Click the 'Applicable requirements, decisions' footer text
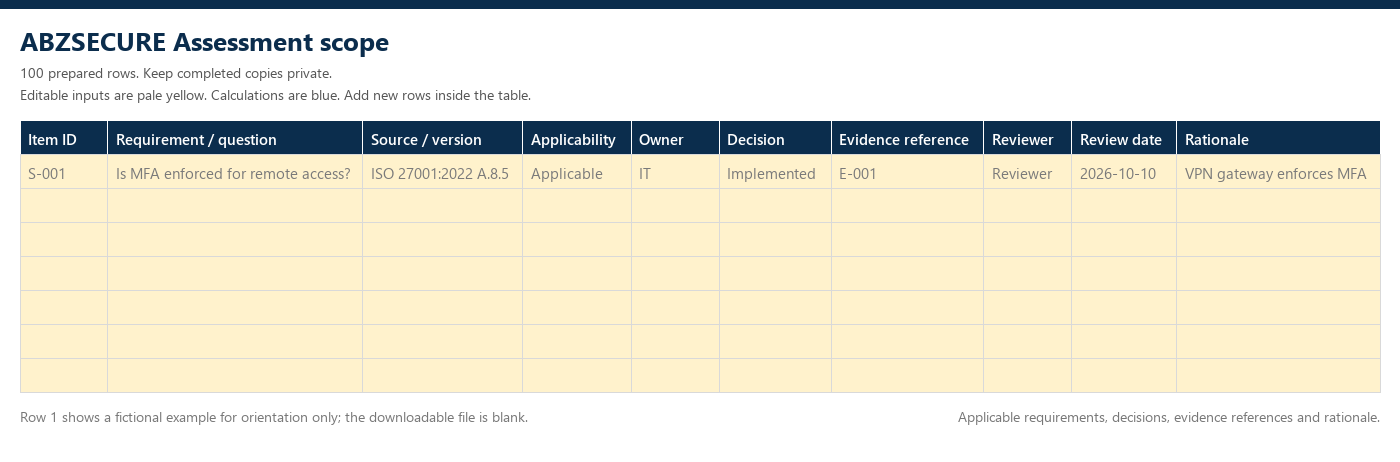This screenshot has height=462, width=1400. (x=1169, y=417)
